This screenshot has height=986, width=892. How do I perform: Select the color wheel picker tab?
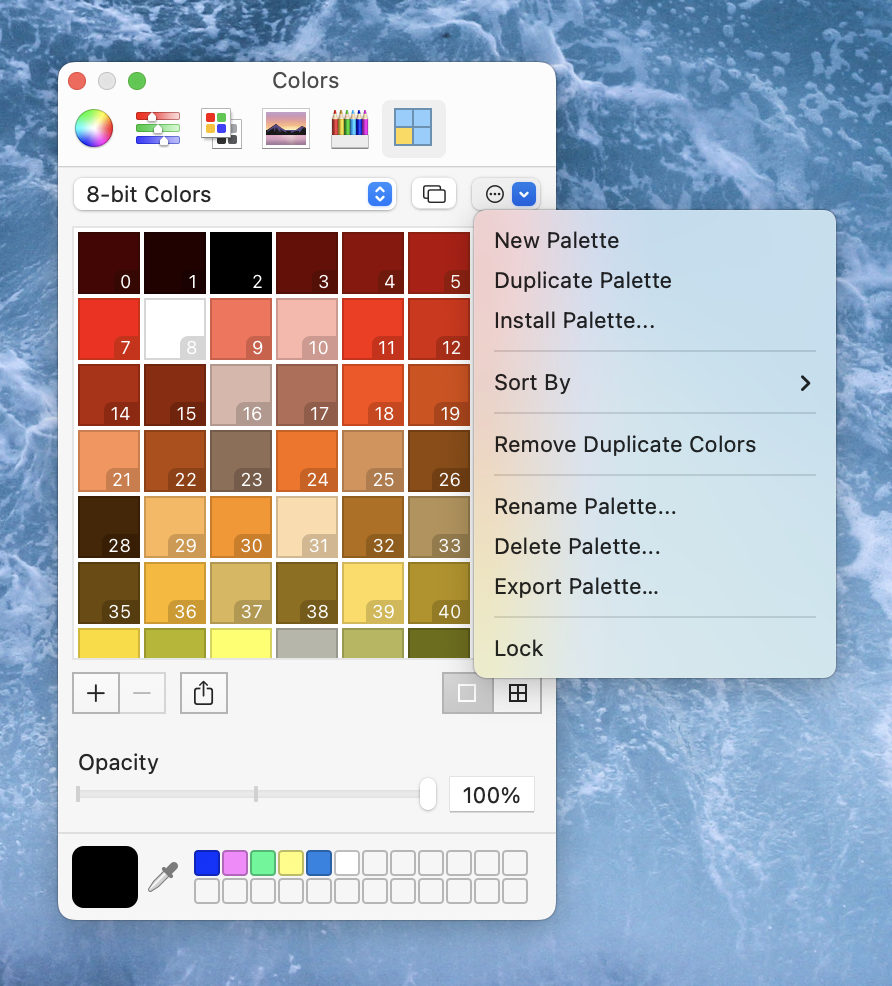[94, 128]
